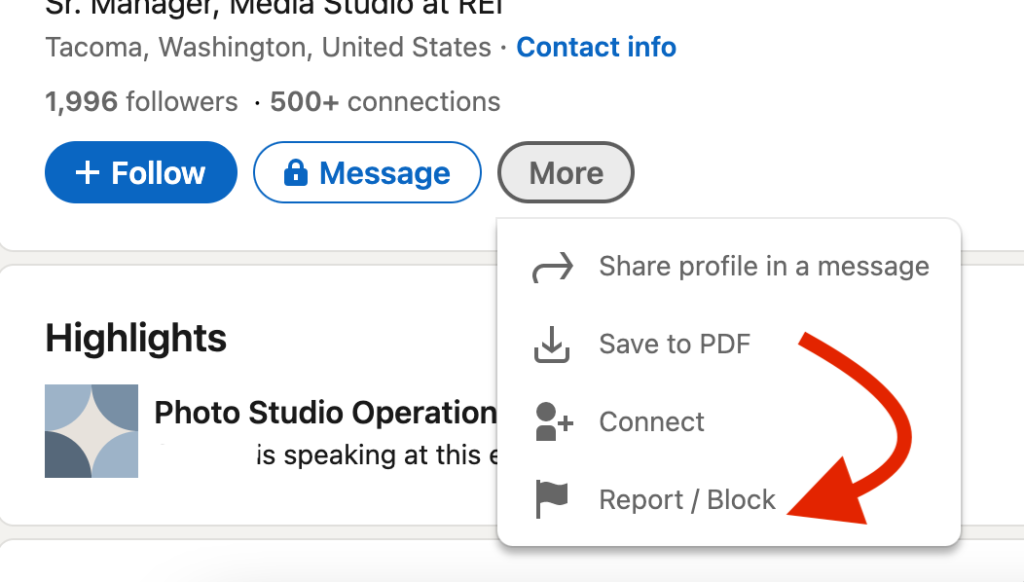Select the person-plus Connect icon
The image size is (1024, 582).
click(552, 421)
